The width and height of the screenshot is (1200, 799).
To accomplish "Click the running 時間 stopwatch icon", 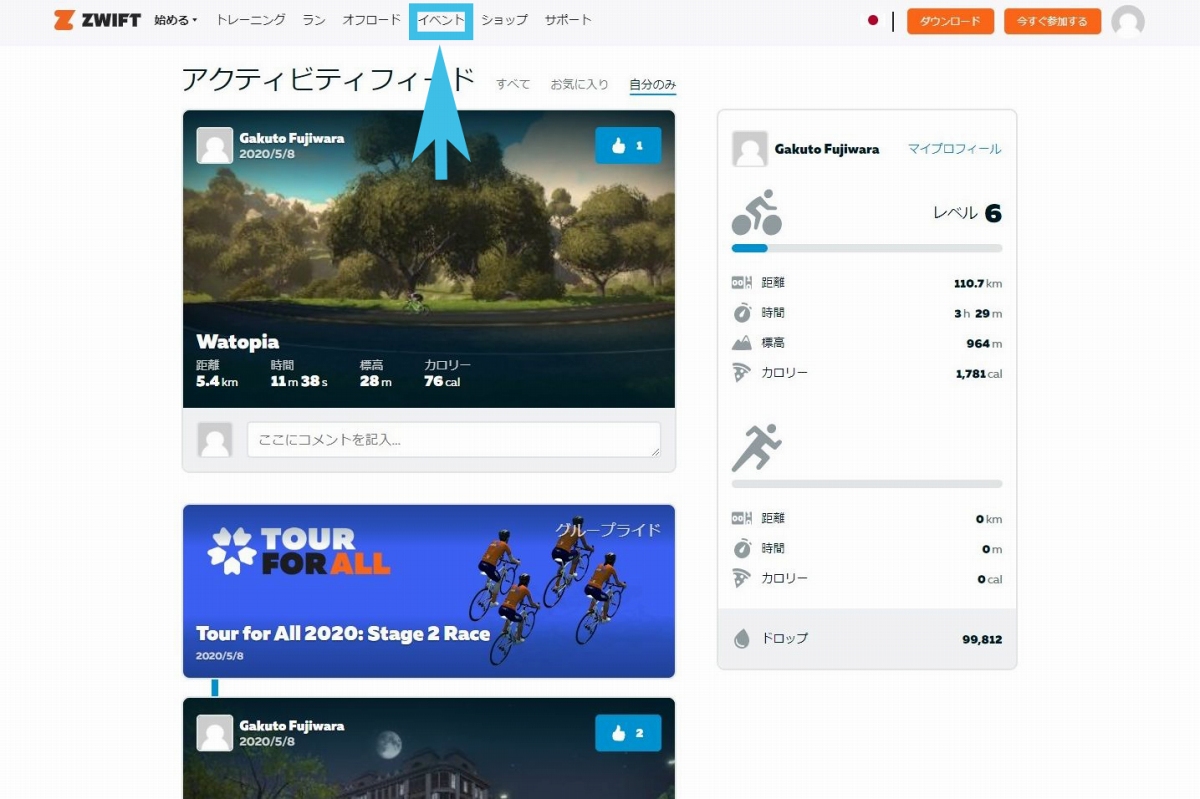I will click(741, 549).
